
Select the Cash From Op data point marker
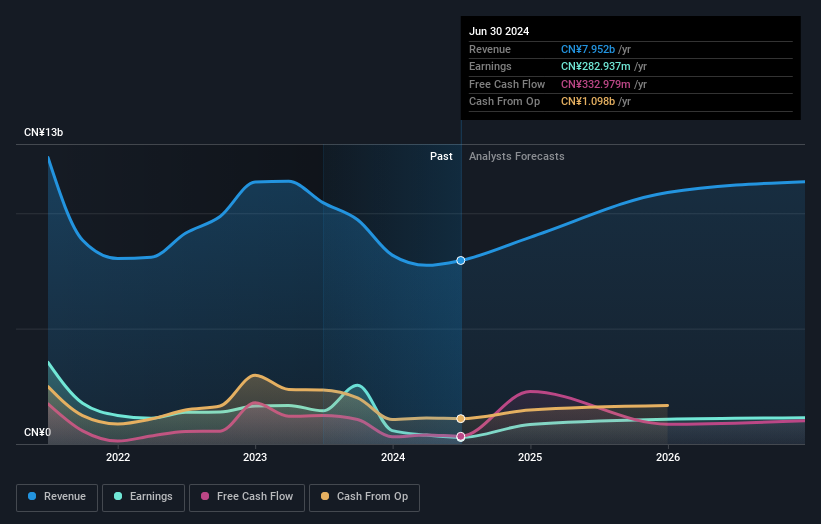pyautogui.click(x=461, y=419)
